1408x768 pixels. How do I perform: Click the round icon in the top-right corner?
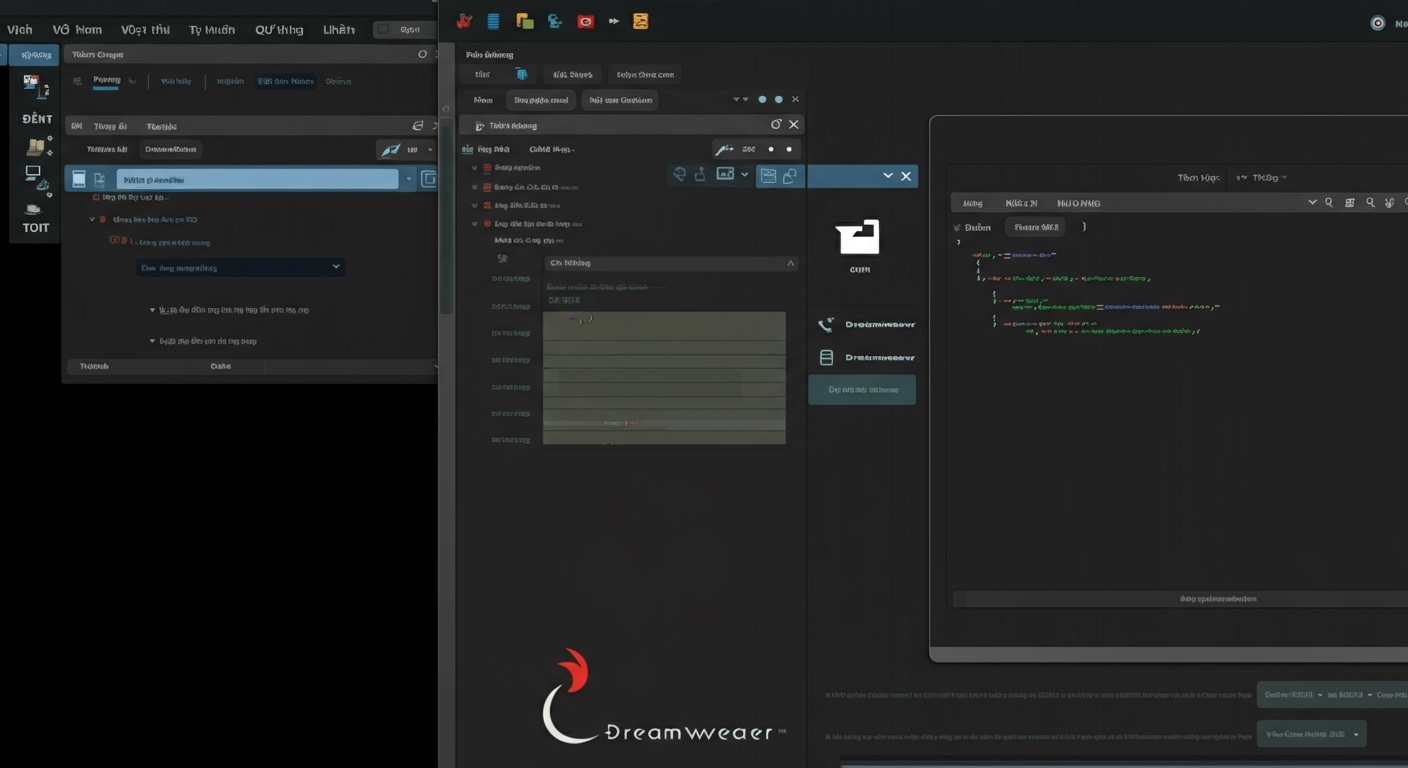[x=1377, y=23]
